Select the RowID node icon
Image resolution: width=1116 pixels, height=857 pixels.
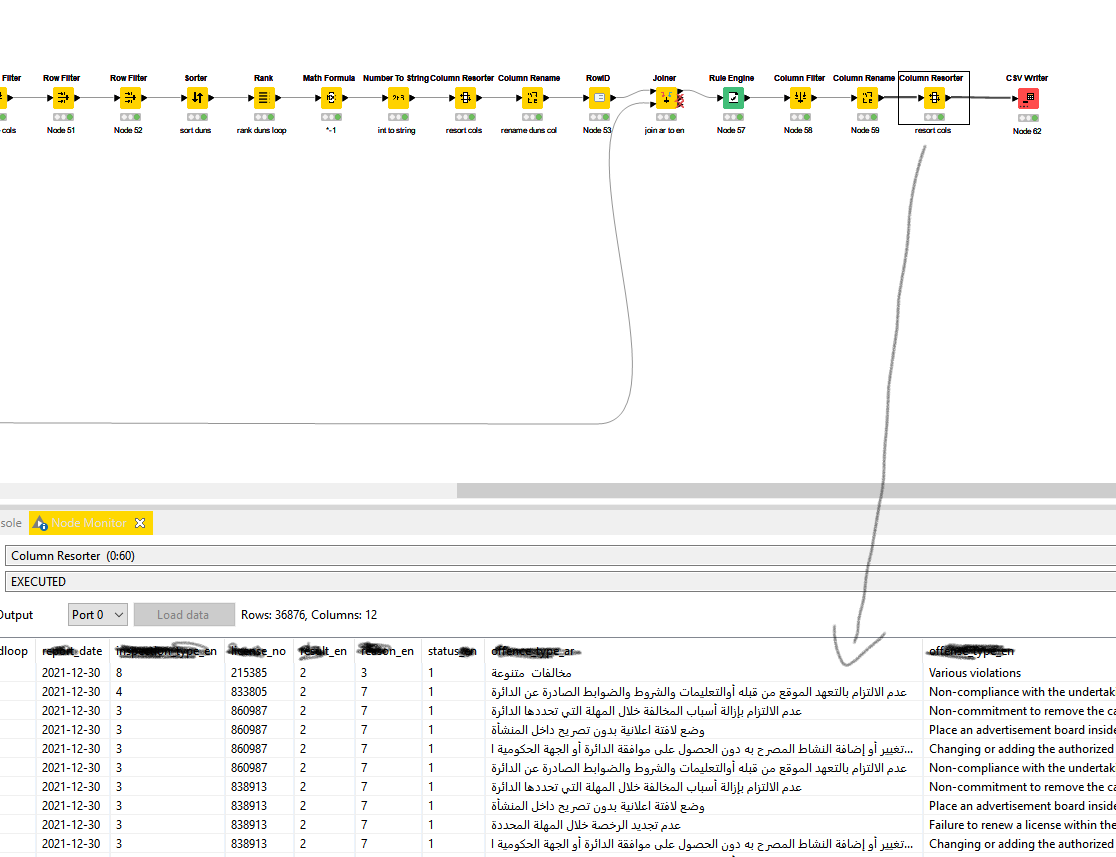tap(598, 98)
